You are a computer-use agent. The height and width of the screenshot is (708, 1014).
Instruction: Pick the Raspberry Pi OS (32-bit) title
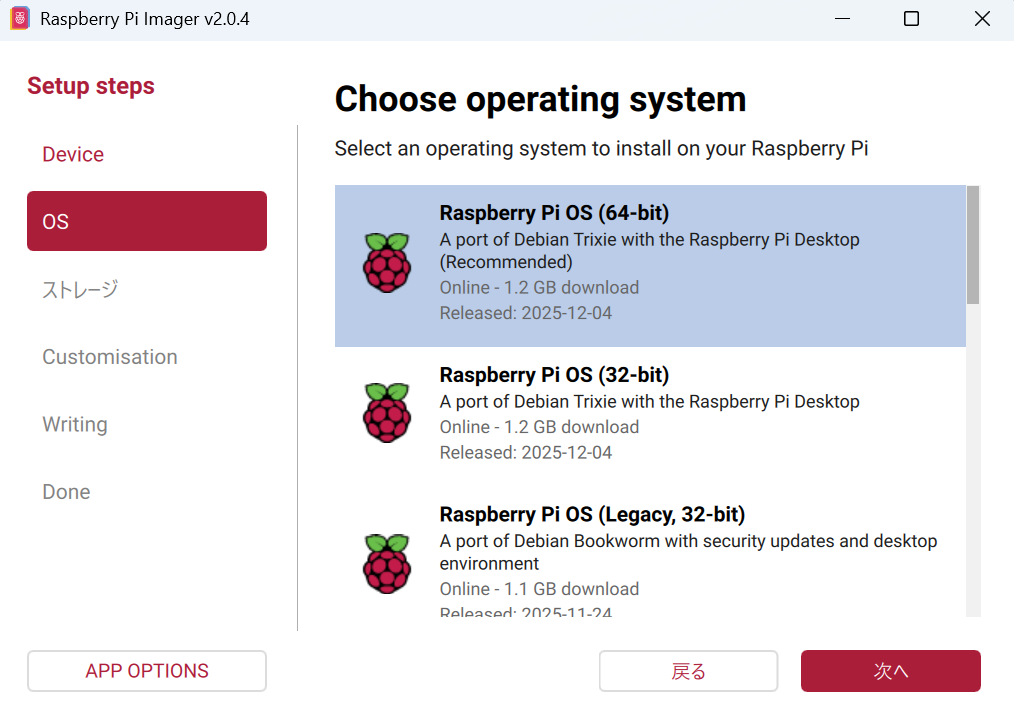coord(554,375)
